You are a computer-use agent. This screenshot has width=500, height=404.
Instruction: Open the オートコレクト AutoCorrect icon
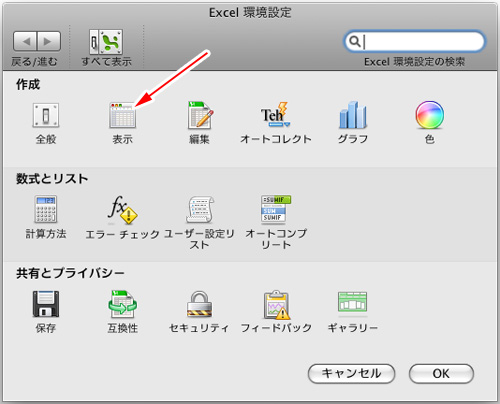tap(275, 115)
